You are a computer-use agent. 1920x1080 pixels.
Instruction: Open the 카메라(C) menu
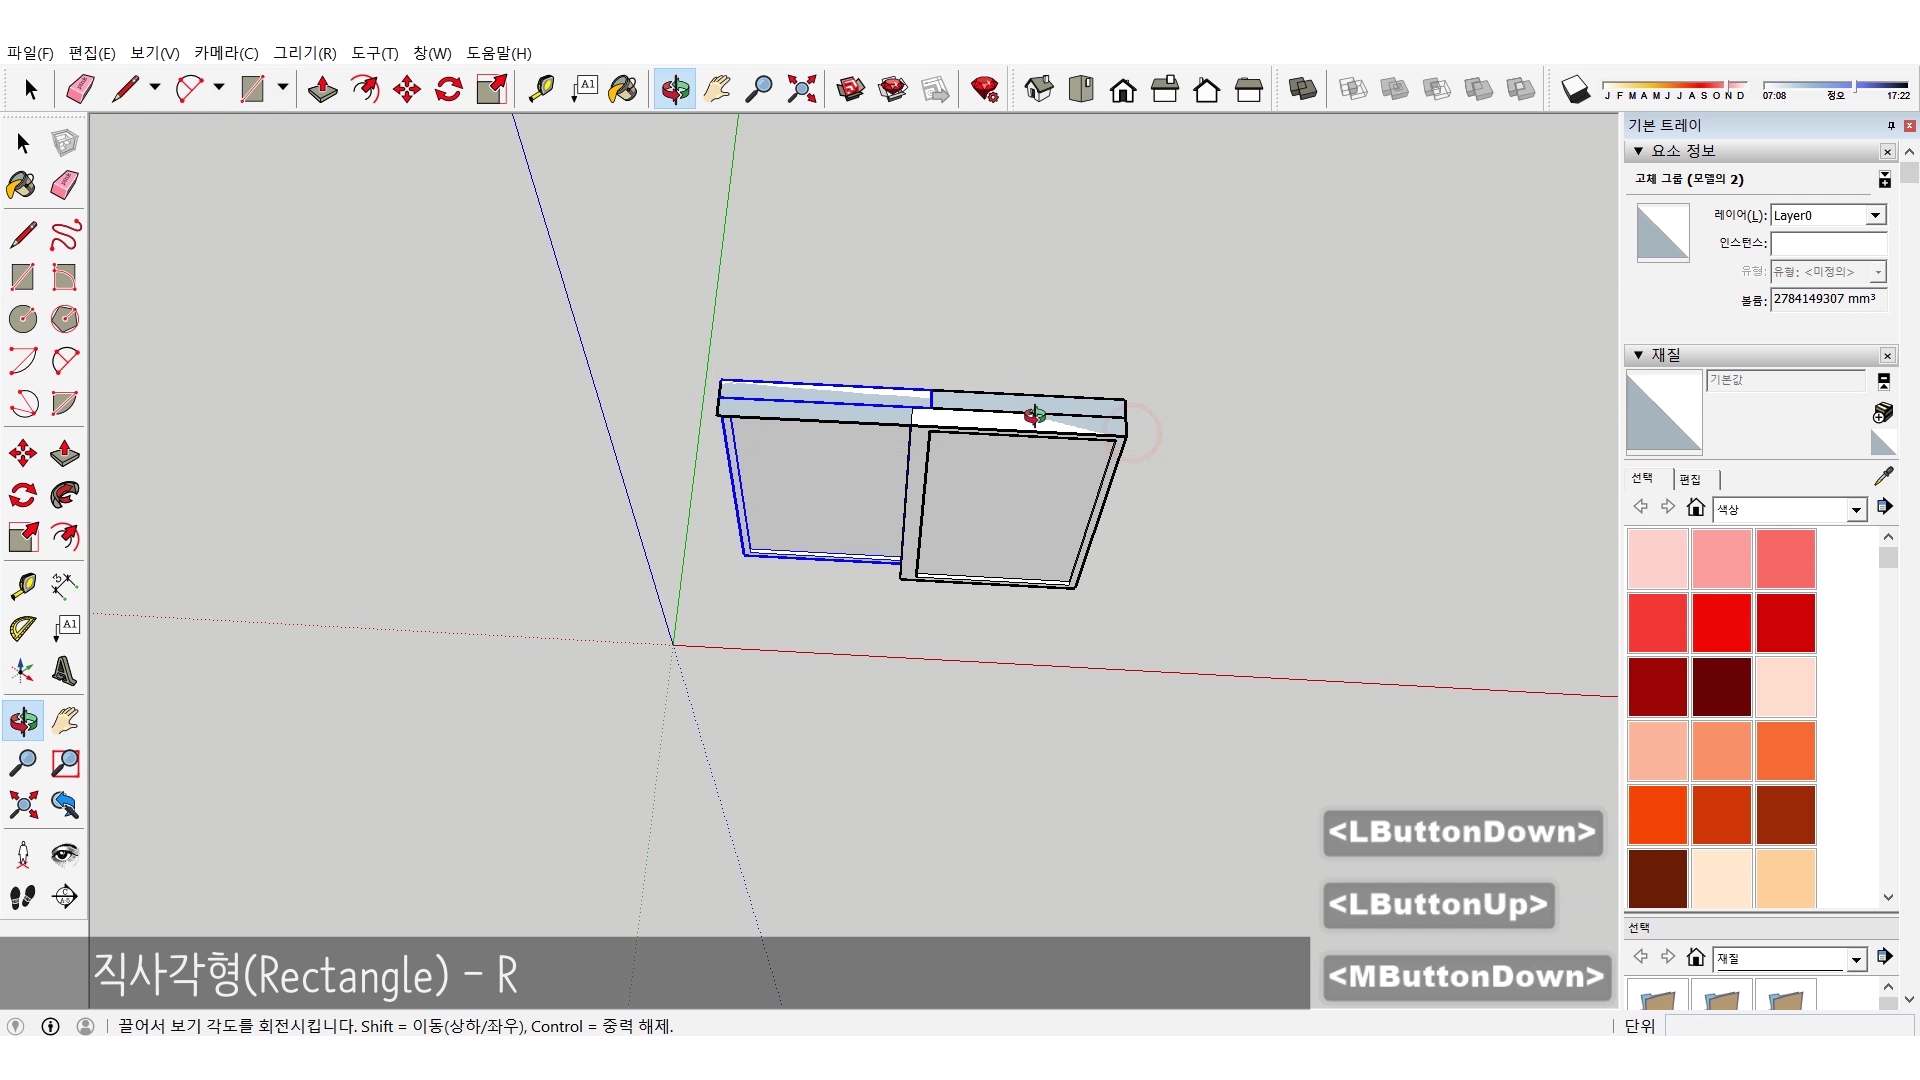pos(226,53)
